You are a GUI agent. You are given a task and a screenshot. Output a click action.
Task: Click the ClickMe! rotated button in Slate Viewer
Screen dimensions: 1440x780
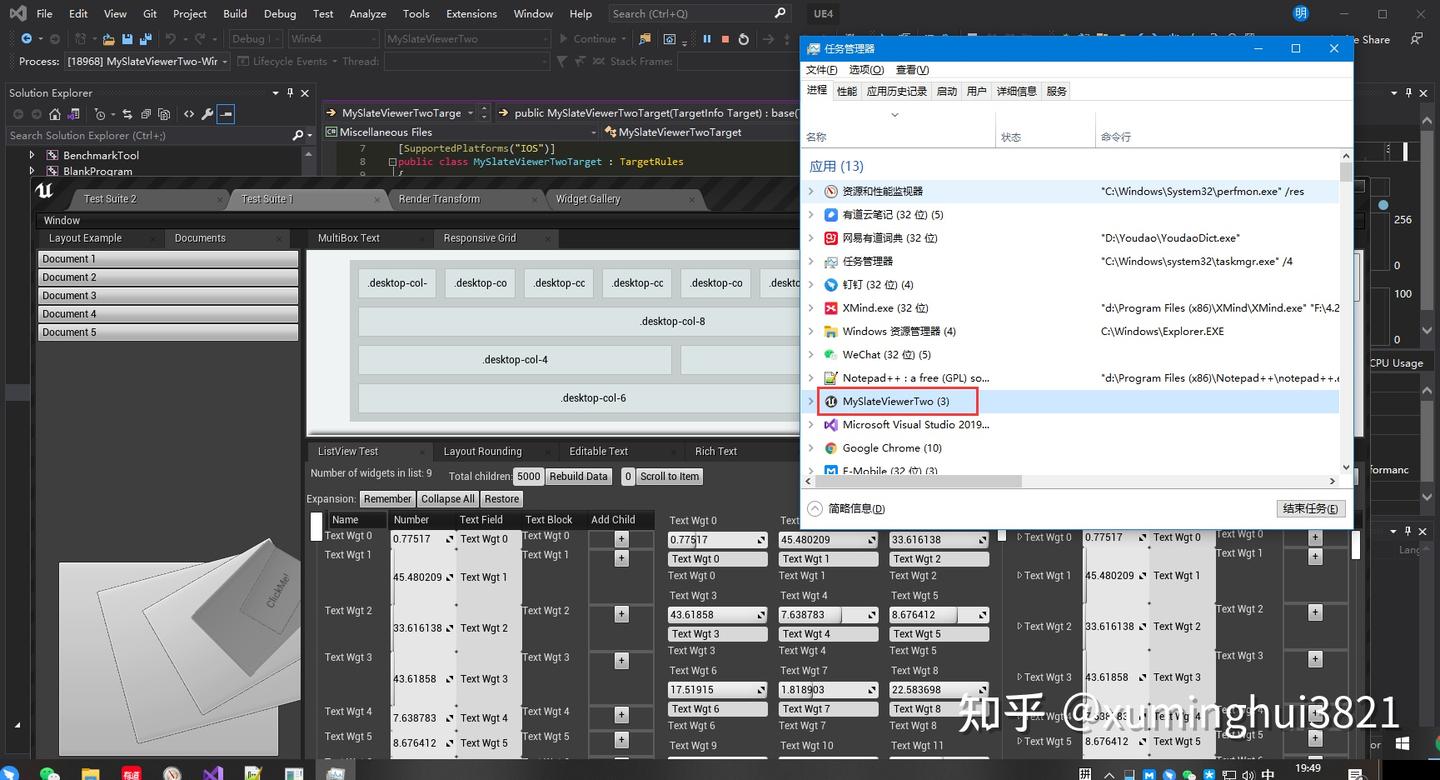tap(277, 591)
